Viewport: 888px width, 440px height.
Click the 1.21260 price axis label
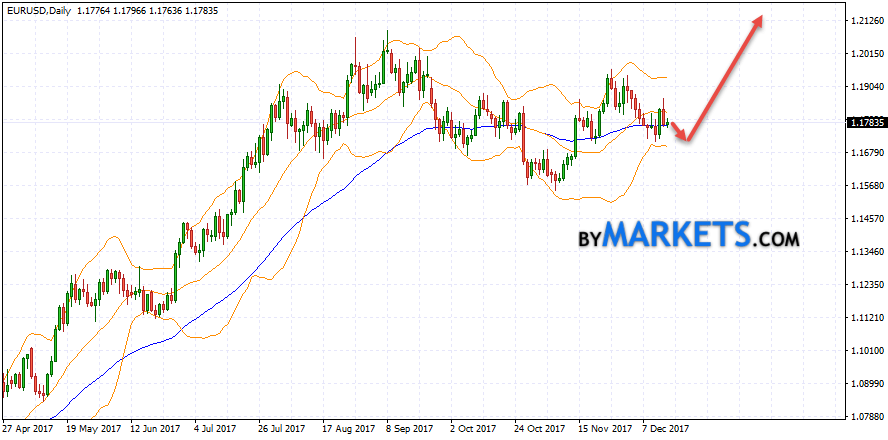tap(860, 21)
